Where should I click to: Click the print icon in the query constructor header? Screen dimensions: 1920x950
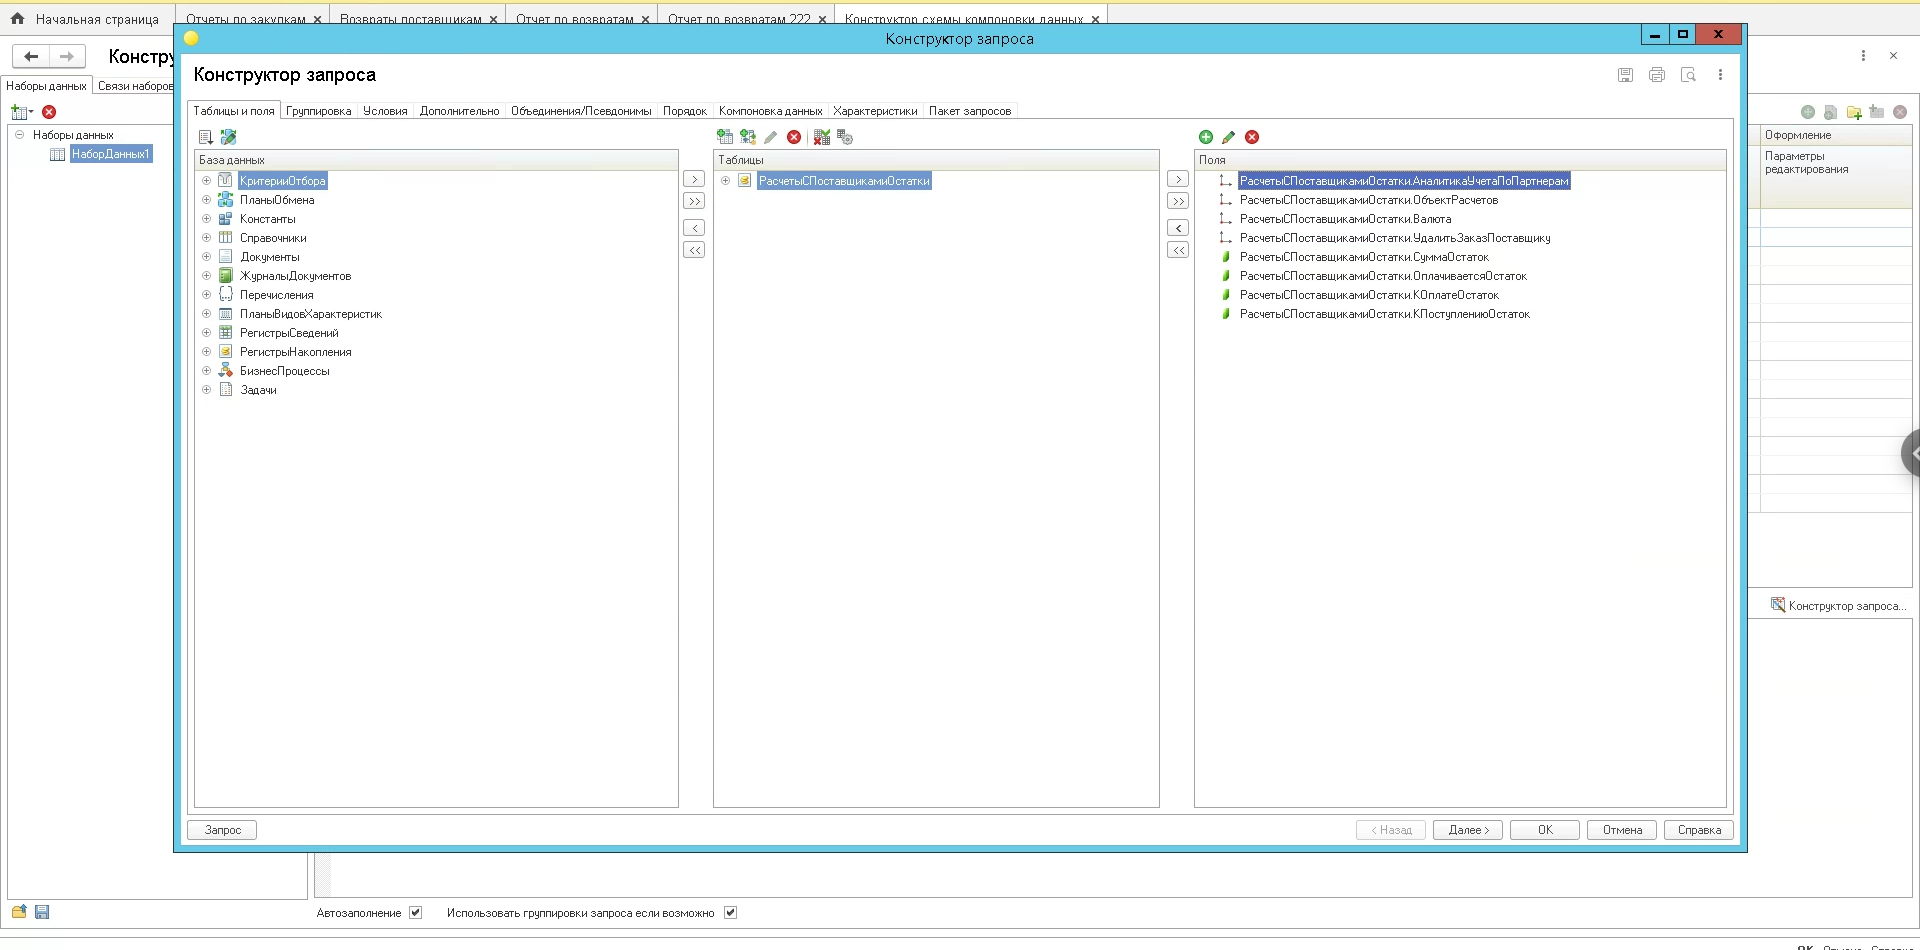pyautogui.click(x=1657, y=75)
